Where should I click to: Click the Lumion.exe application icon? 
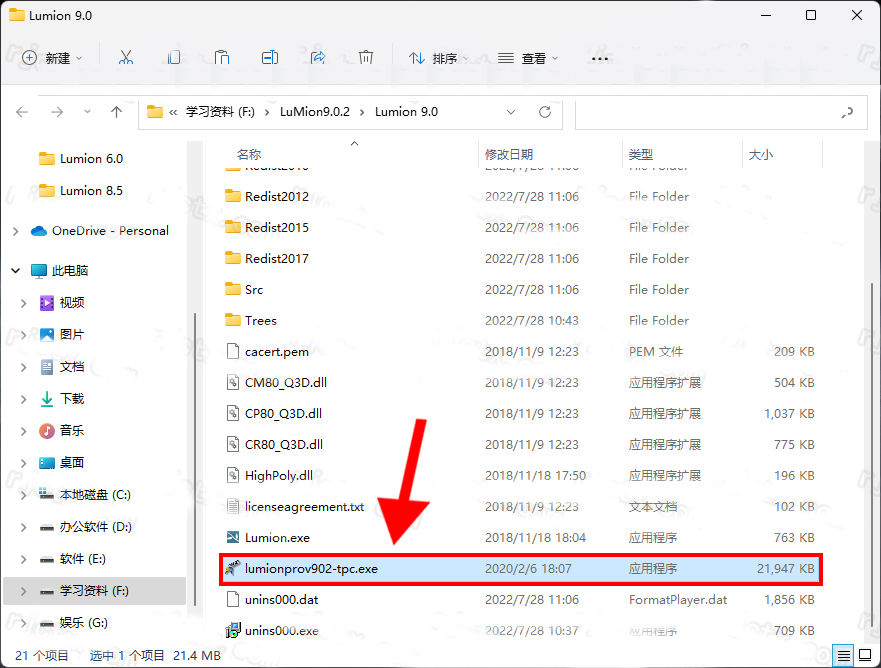(x=233, y=537)
